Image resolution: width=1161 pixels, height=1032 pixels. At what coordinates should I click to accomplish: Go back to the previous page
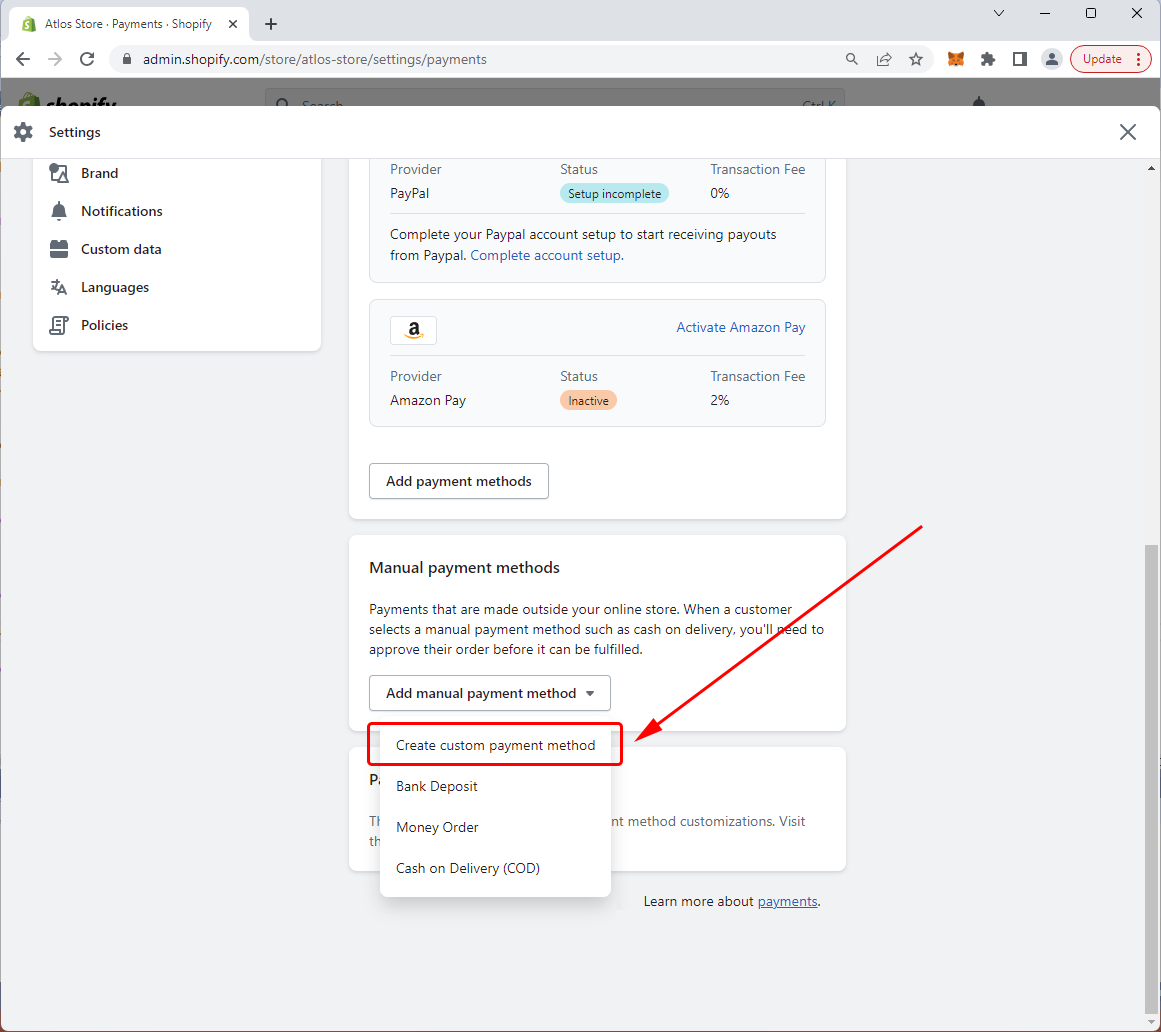point(23,59)
